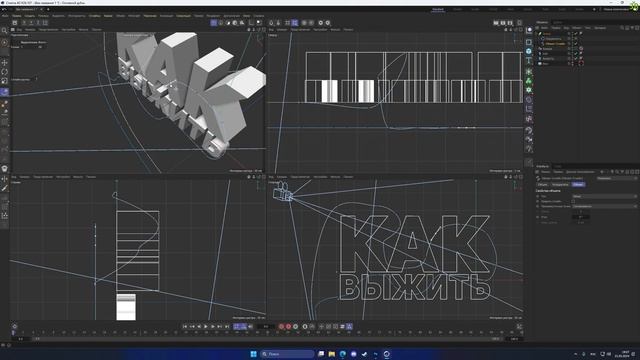Open the MoGraph gear icon in right palette

tap(529, 90)
